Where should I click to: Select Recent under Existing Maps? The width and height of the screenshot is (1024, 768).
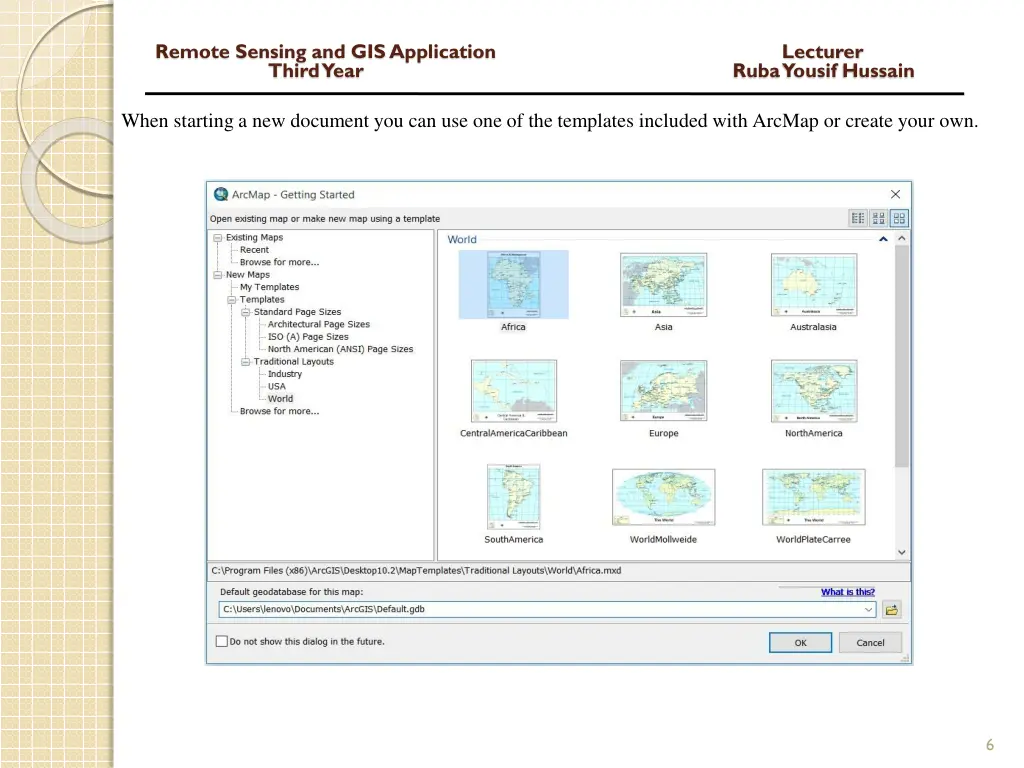click(x=254, y=249)
